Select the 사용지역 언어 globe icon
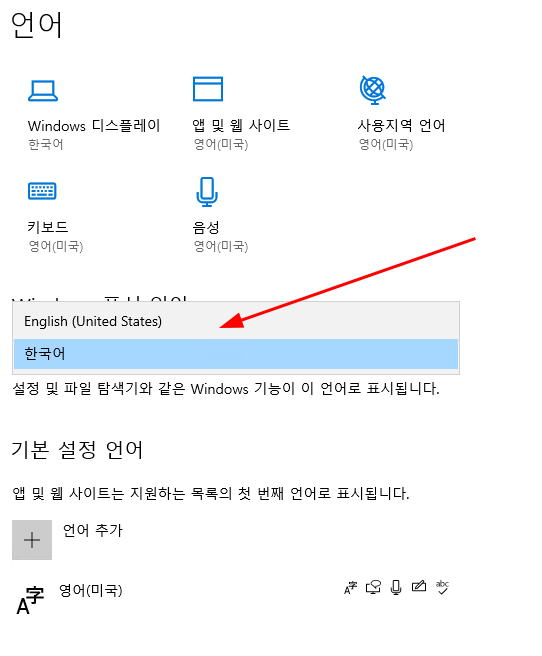This screenshot has height=656, width=542. click(x=373, y=90)
